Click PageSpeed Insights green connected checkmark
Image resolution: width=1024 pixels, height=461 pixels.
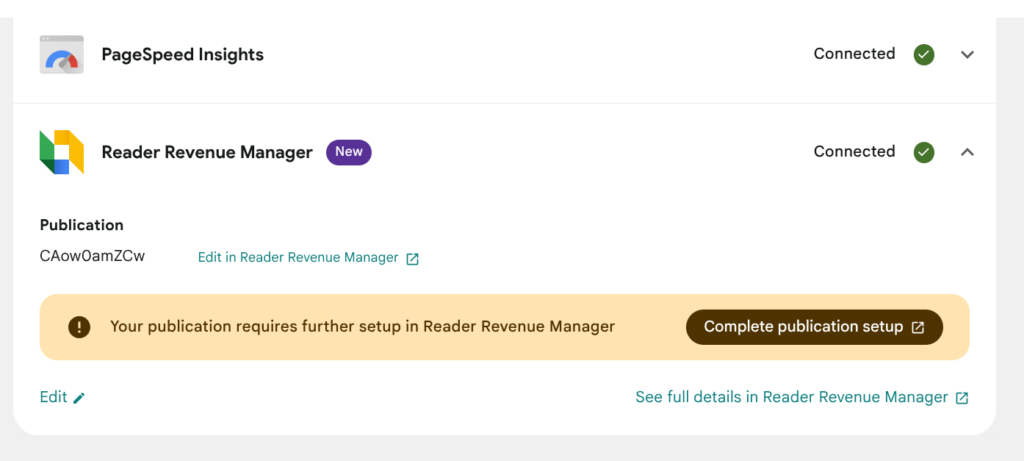coord(923,54)
